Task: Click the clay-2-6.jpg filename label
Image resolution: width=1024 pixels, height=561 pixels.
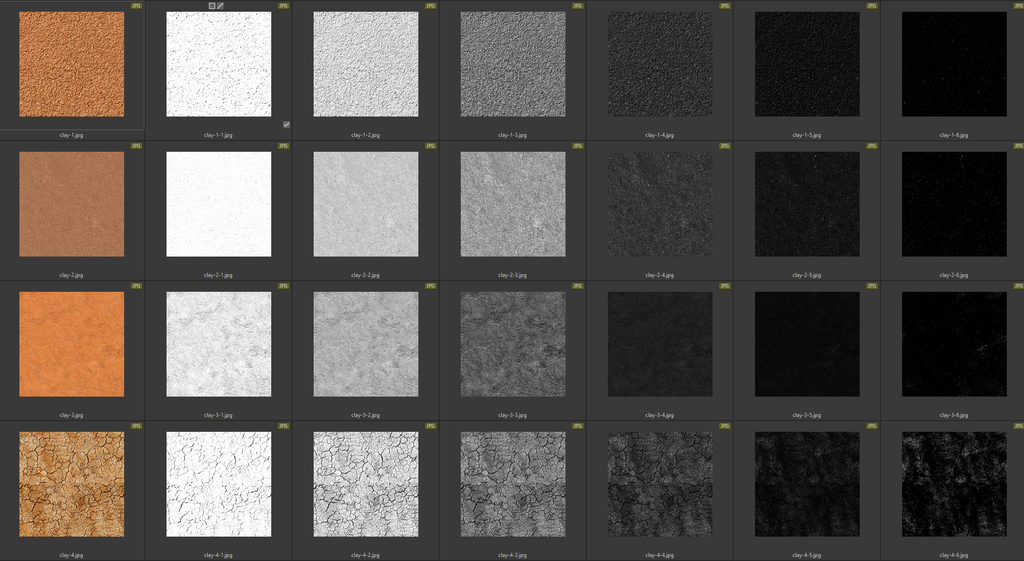Action: click(954, 275)
